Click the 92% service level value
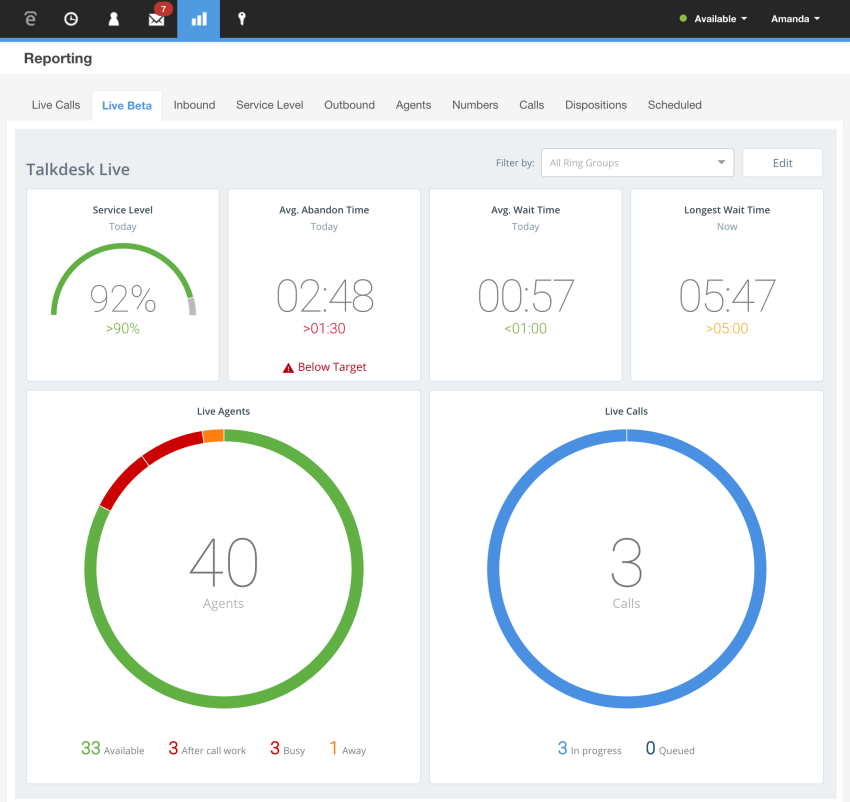The height and width of the screenshot is (802, 850). 123,299
